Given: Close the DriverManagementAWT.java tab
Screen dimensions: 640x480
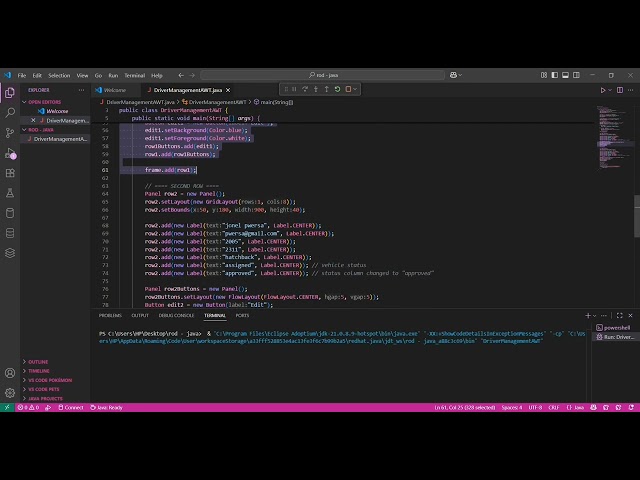Looking at the screenshot, I should (x=228, y=90).
